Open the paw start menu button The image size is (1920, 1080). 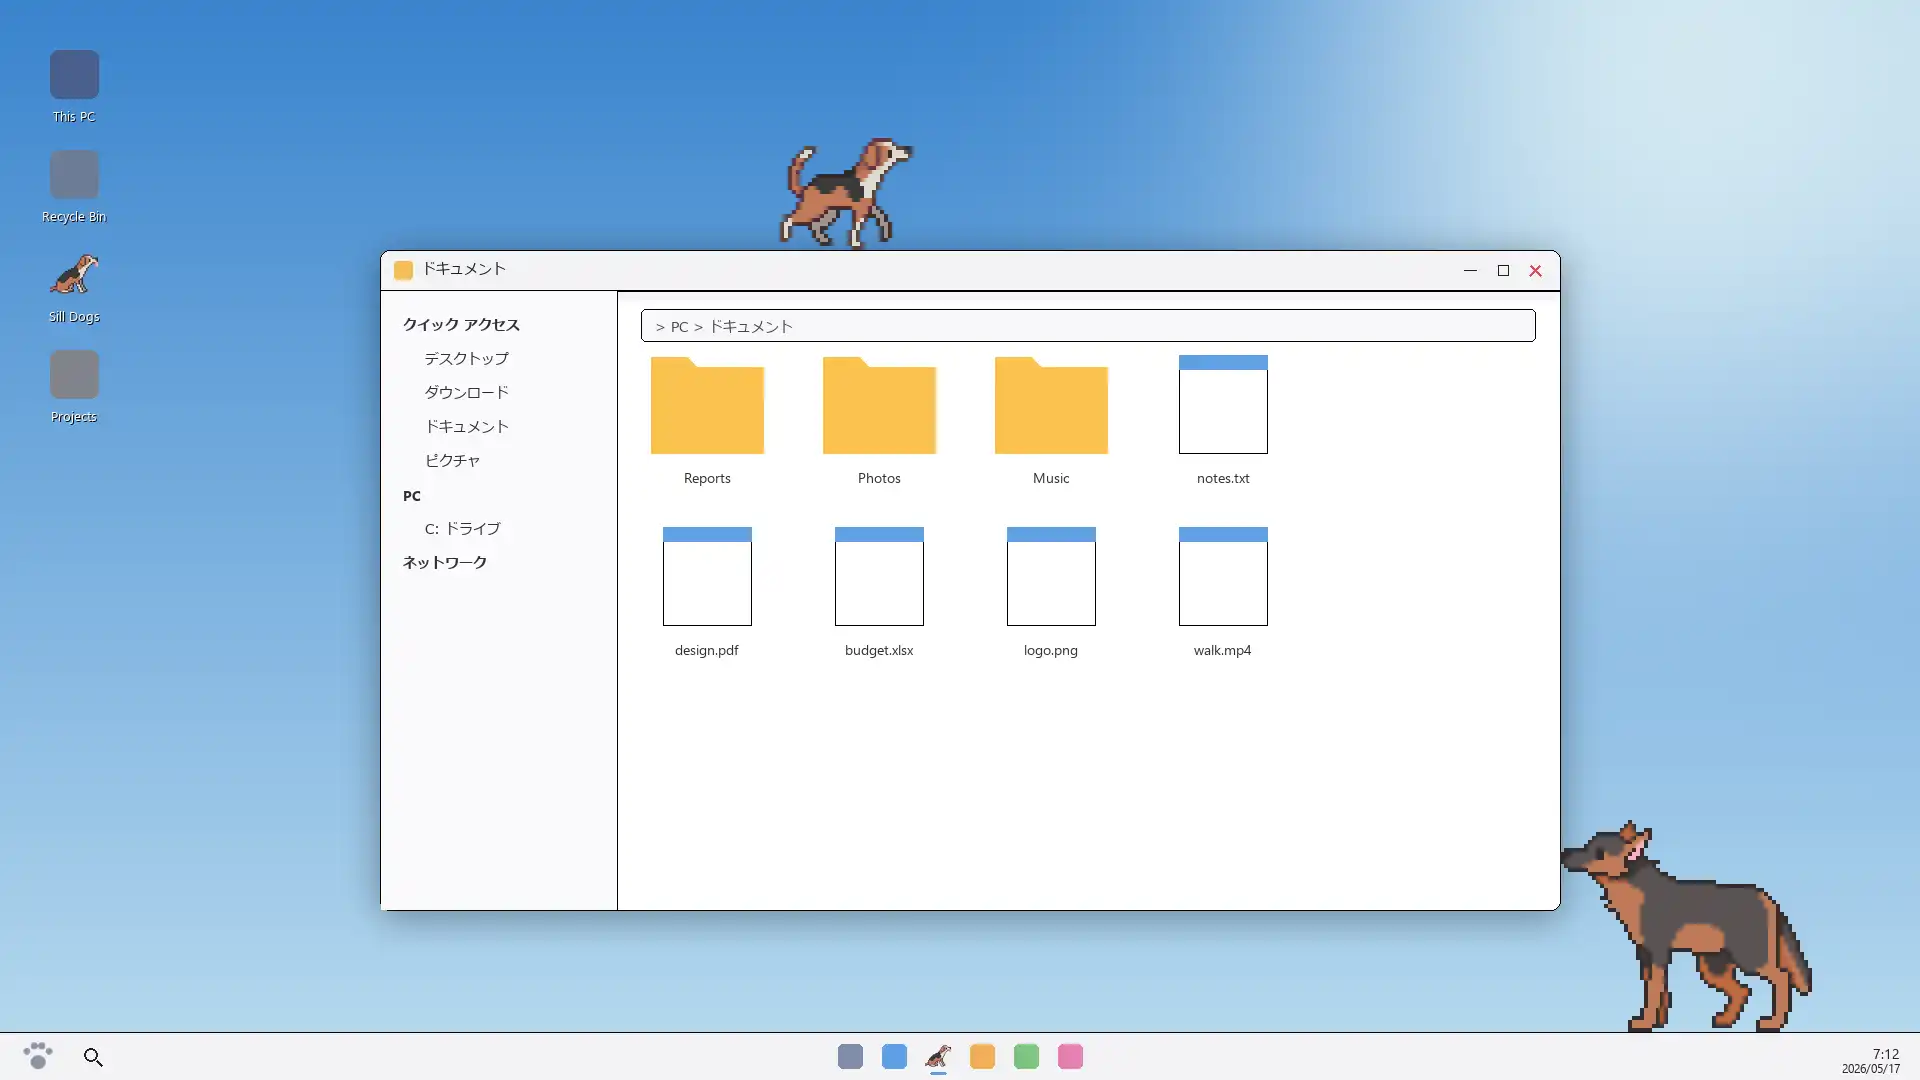click(x=38, y=1056)
